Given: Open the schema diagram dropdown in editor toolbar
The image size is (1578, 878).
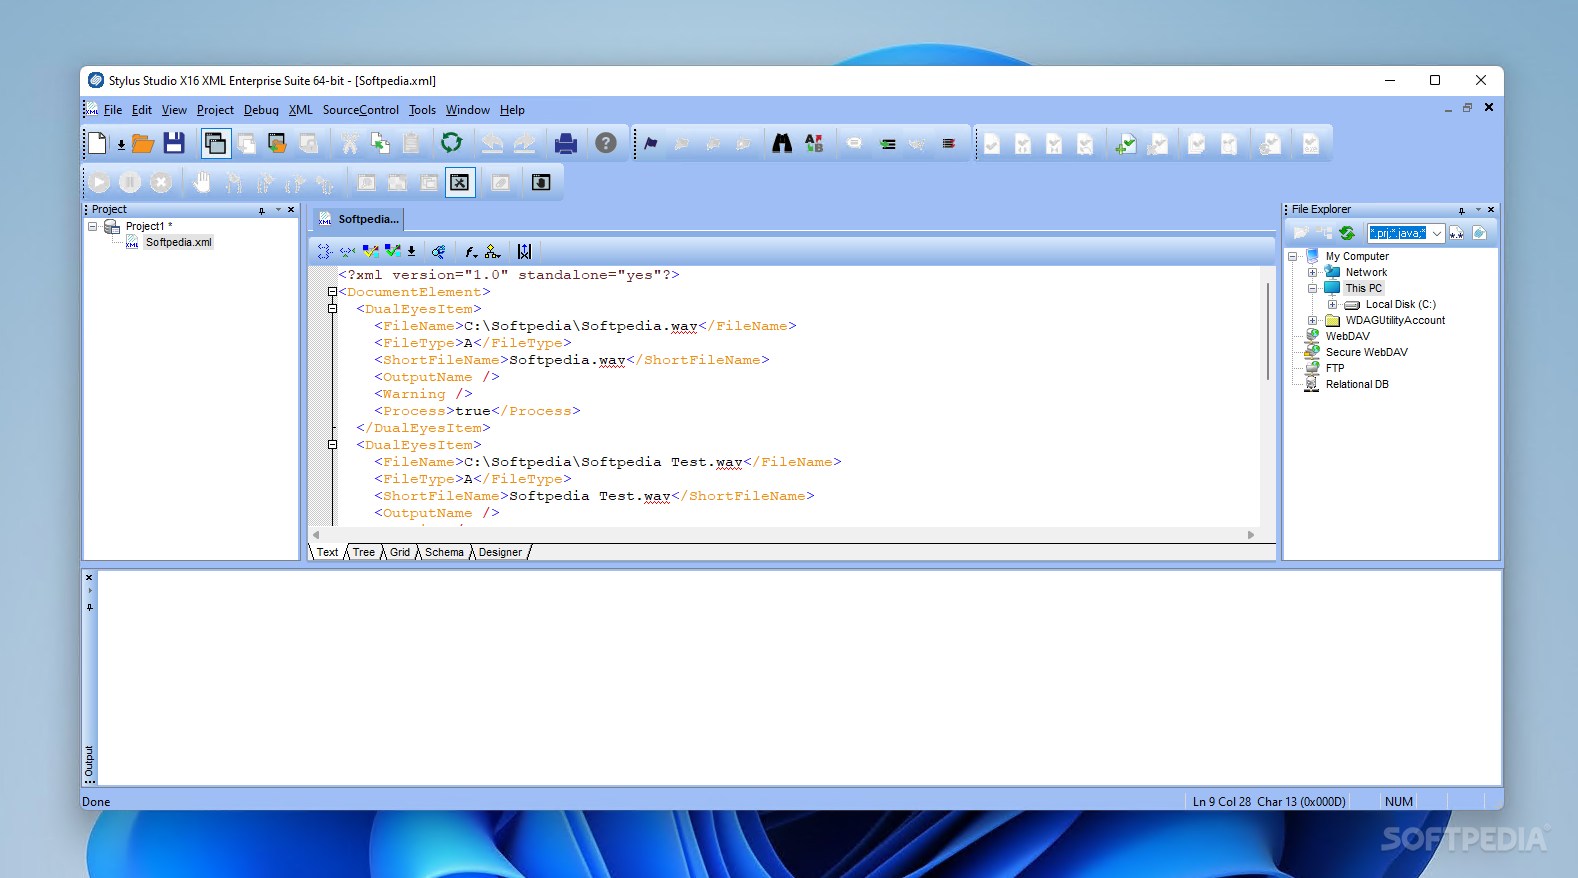Looking at the screenshot, I should [x=492, y=251].
